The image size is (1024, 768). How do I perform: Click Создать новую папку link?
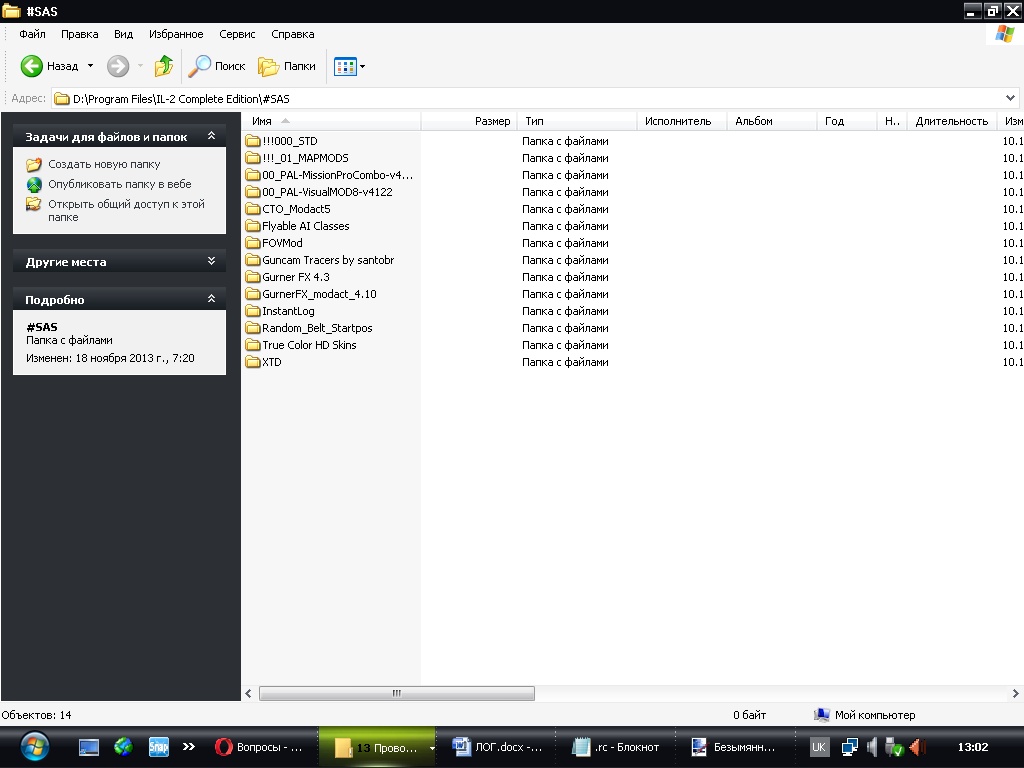pyautogui.click(x=104, y=165)
